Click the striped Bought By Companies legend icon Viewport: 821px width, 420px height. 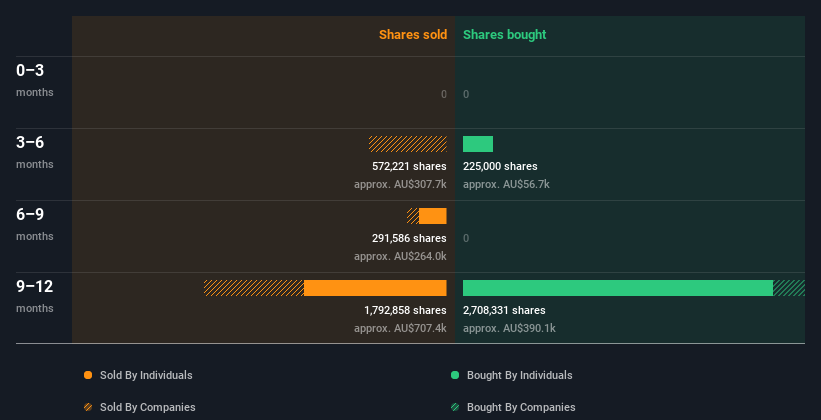[x=455, y=407]
